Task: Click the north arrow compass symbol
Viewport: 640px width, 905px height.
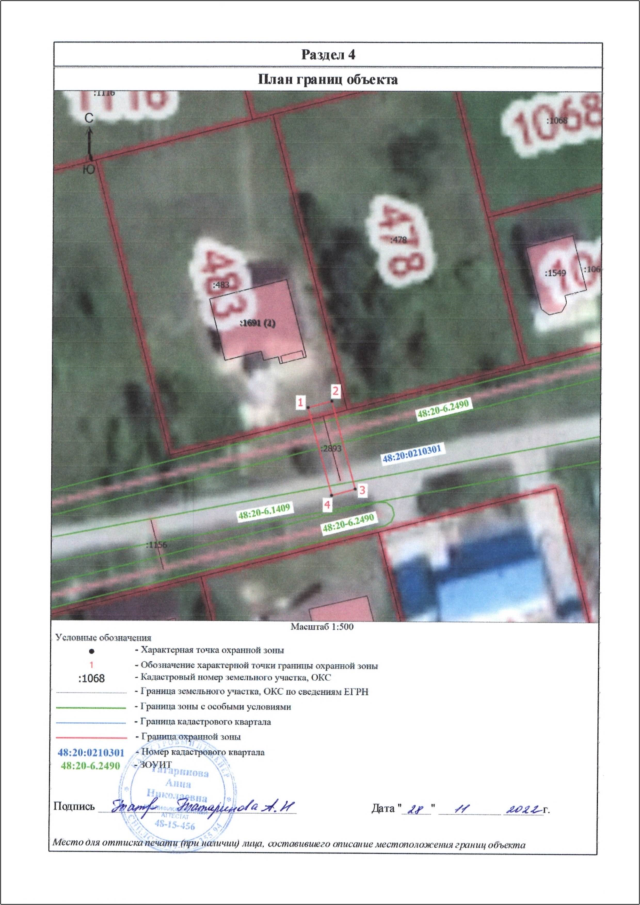Action: tap(90, 143)
